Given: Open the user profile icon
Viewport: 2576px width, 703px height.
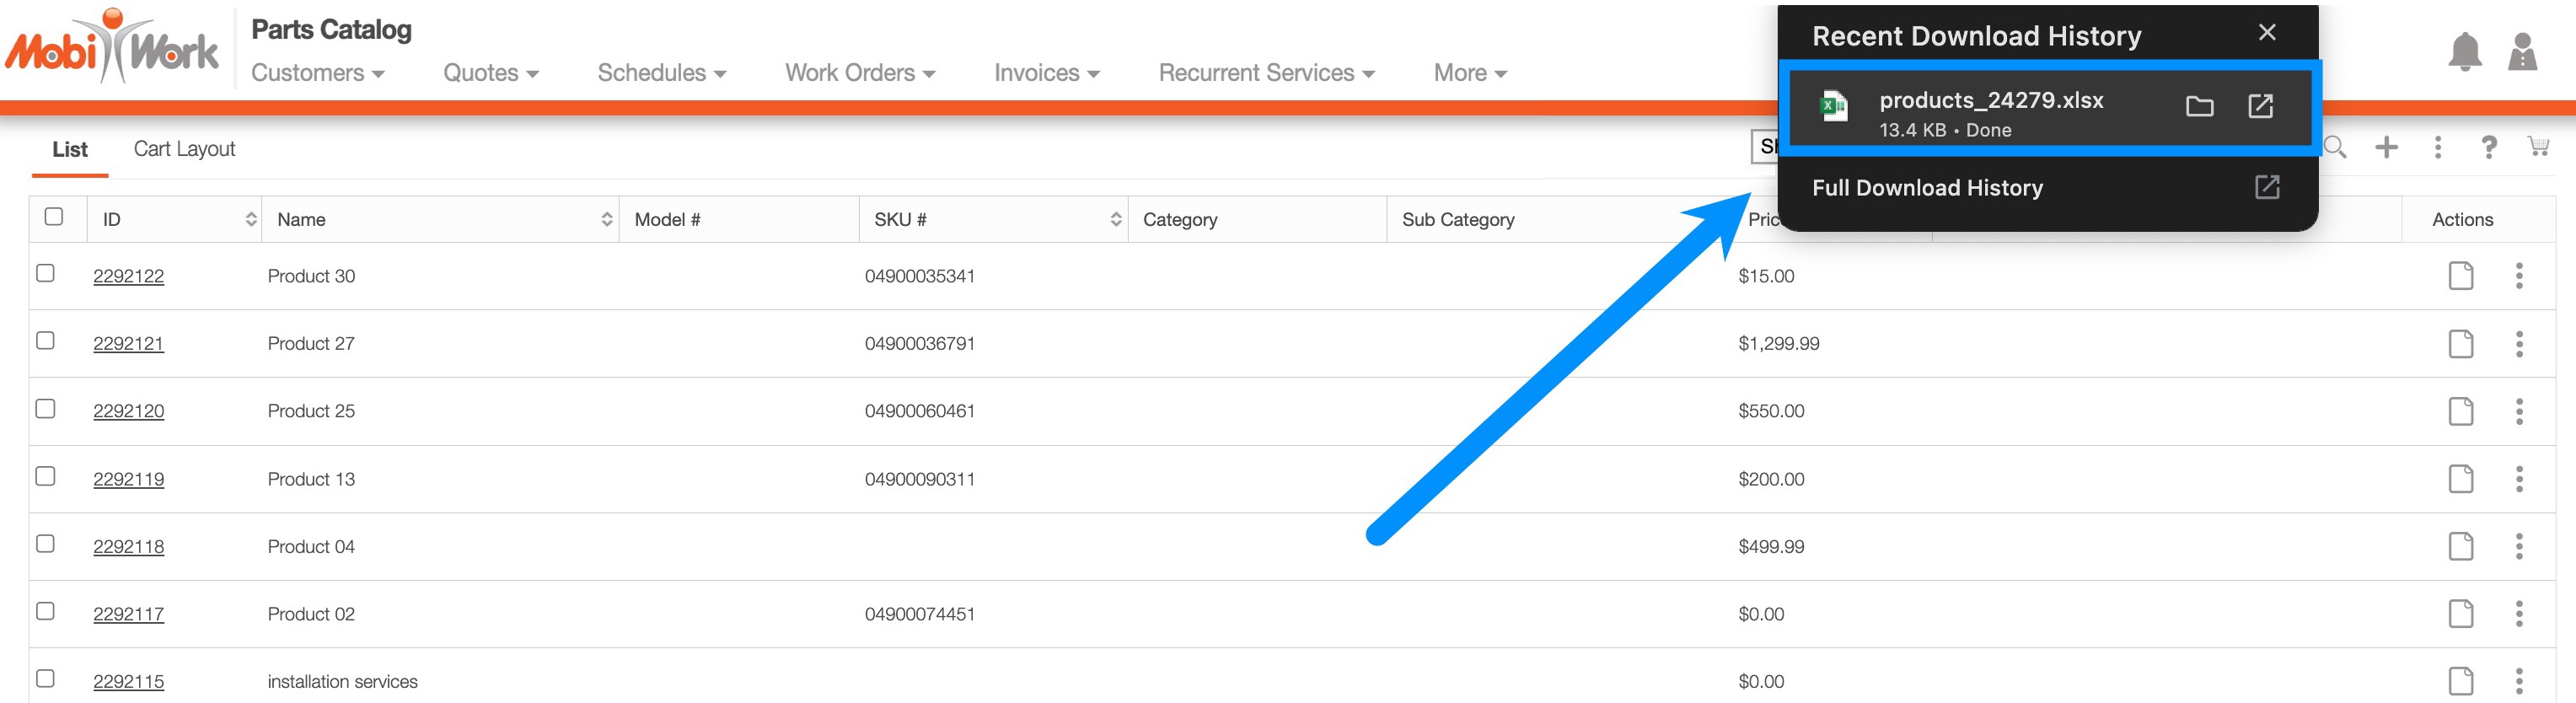Looking at the screenshot, I should [x=2522, y=53].
